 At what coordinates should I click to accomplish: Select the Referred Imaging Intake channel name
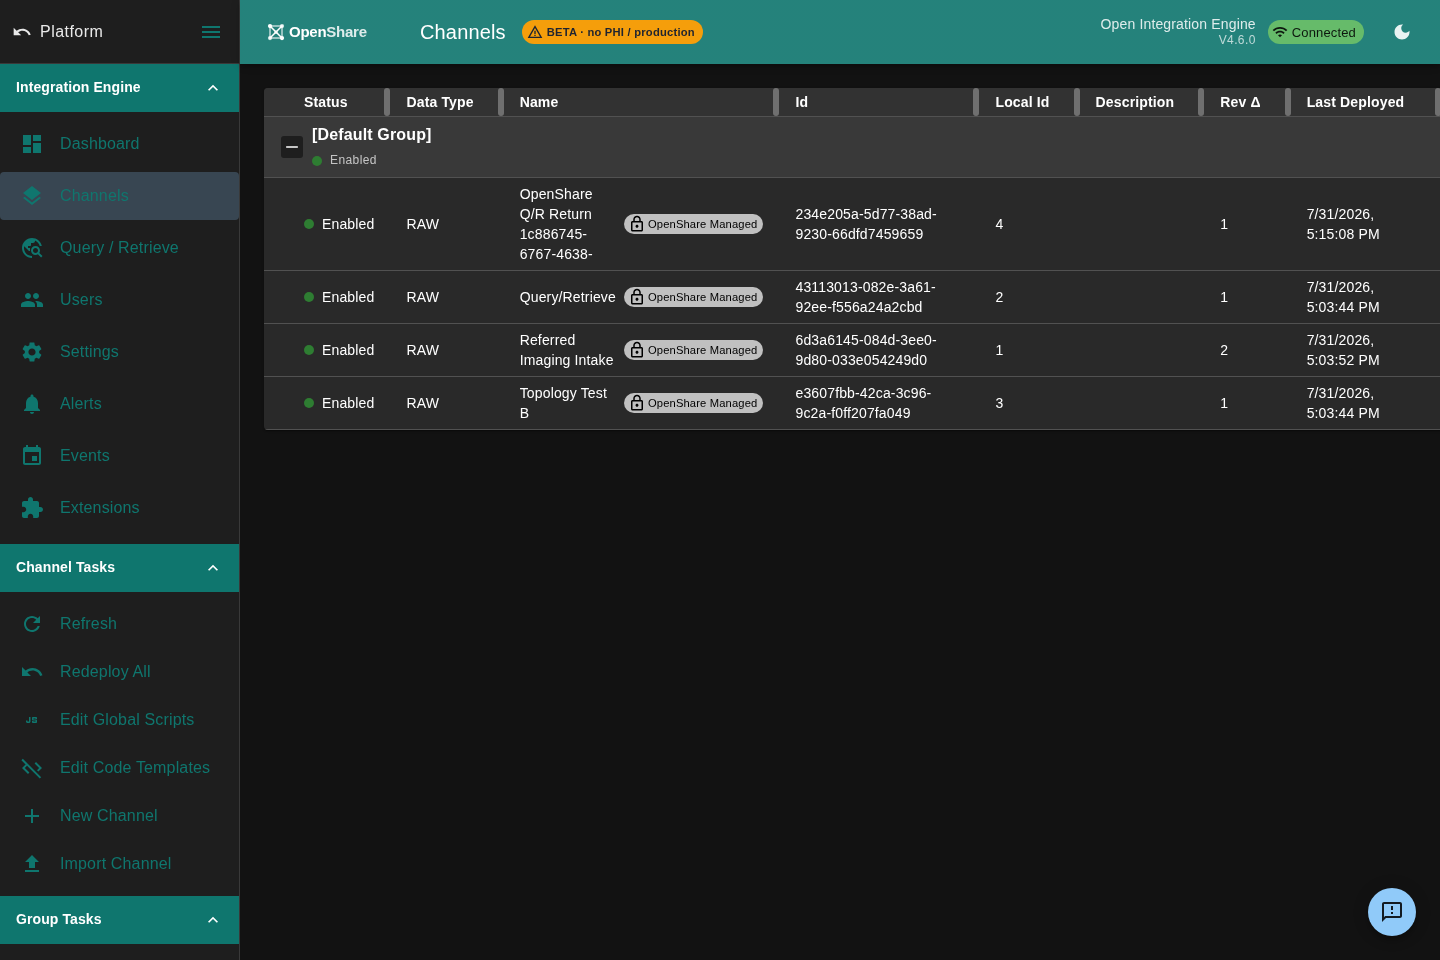(x=566, y=350)
